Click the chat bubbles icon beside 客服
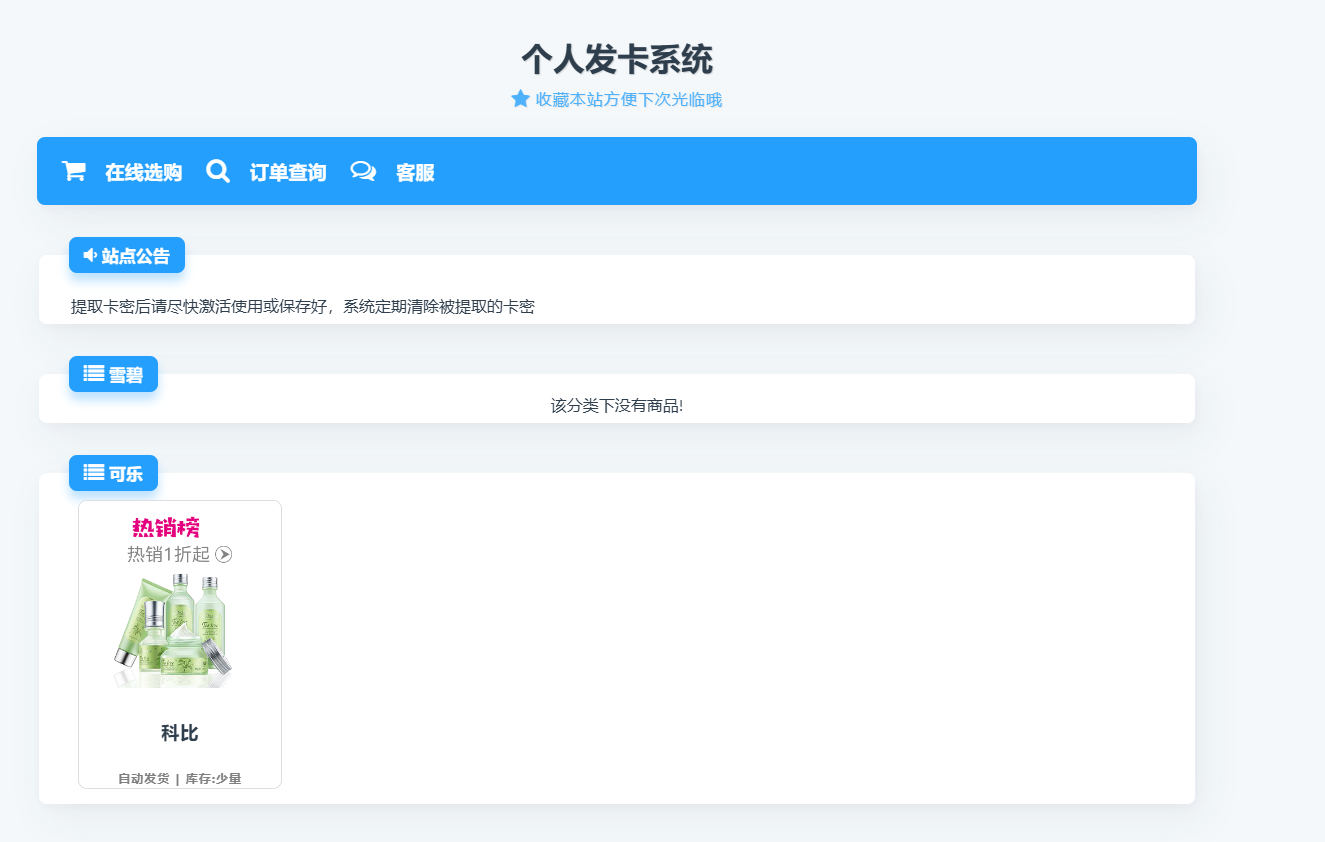 [x=363, y=171]
